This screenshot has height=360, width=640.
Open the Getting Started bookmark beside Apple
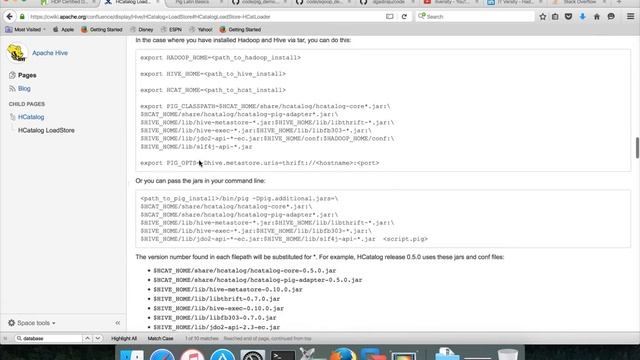[102, 29]
